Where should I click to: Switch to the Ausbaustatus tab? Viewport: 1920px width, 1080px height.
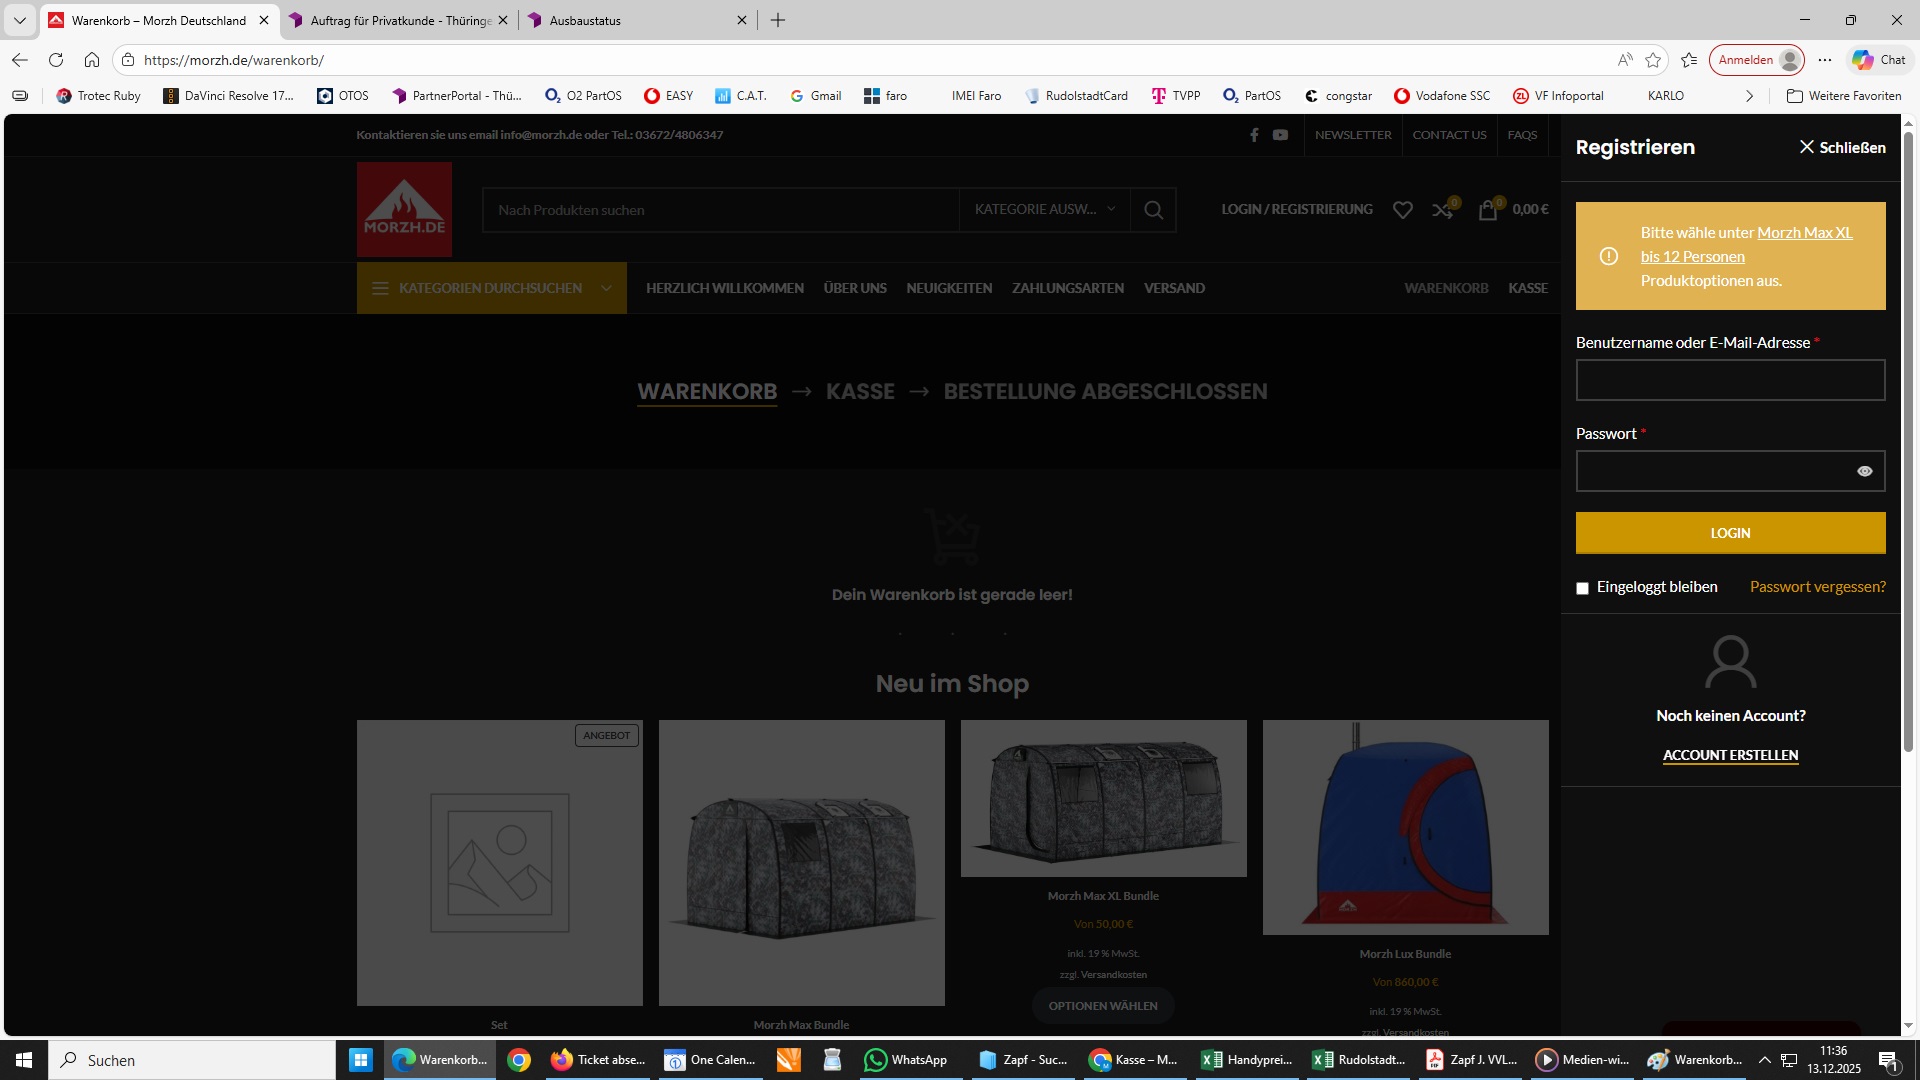pyautogui.click(x=585, y=20)
